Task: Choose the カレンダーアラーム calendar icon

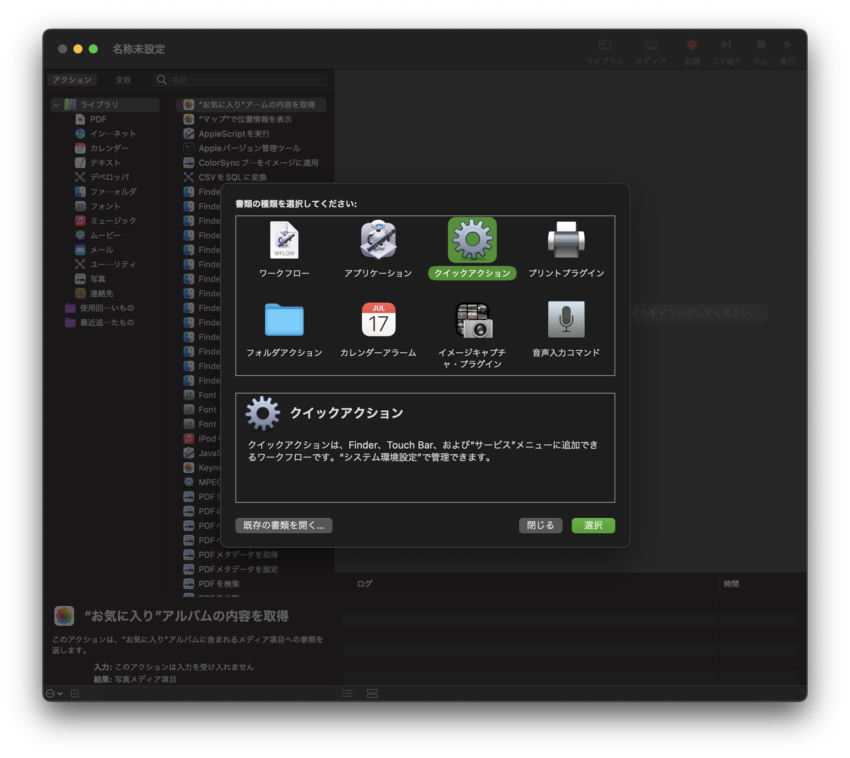Action: tap(378, 320)
